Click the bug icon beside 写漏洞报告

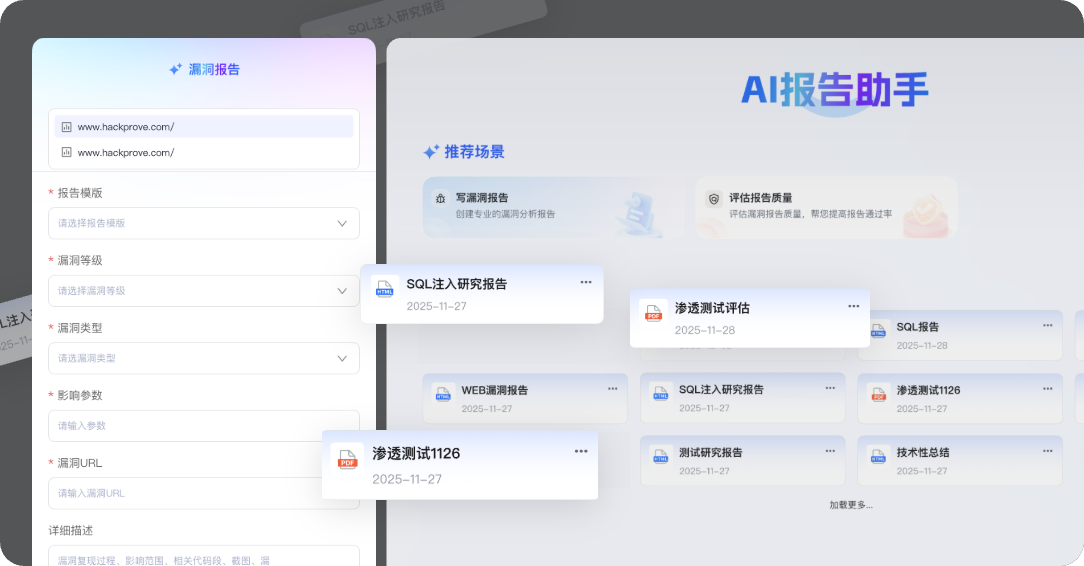click(441, 199)
